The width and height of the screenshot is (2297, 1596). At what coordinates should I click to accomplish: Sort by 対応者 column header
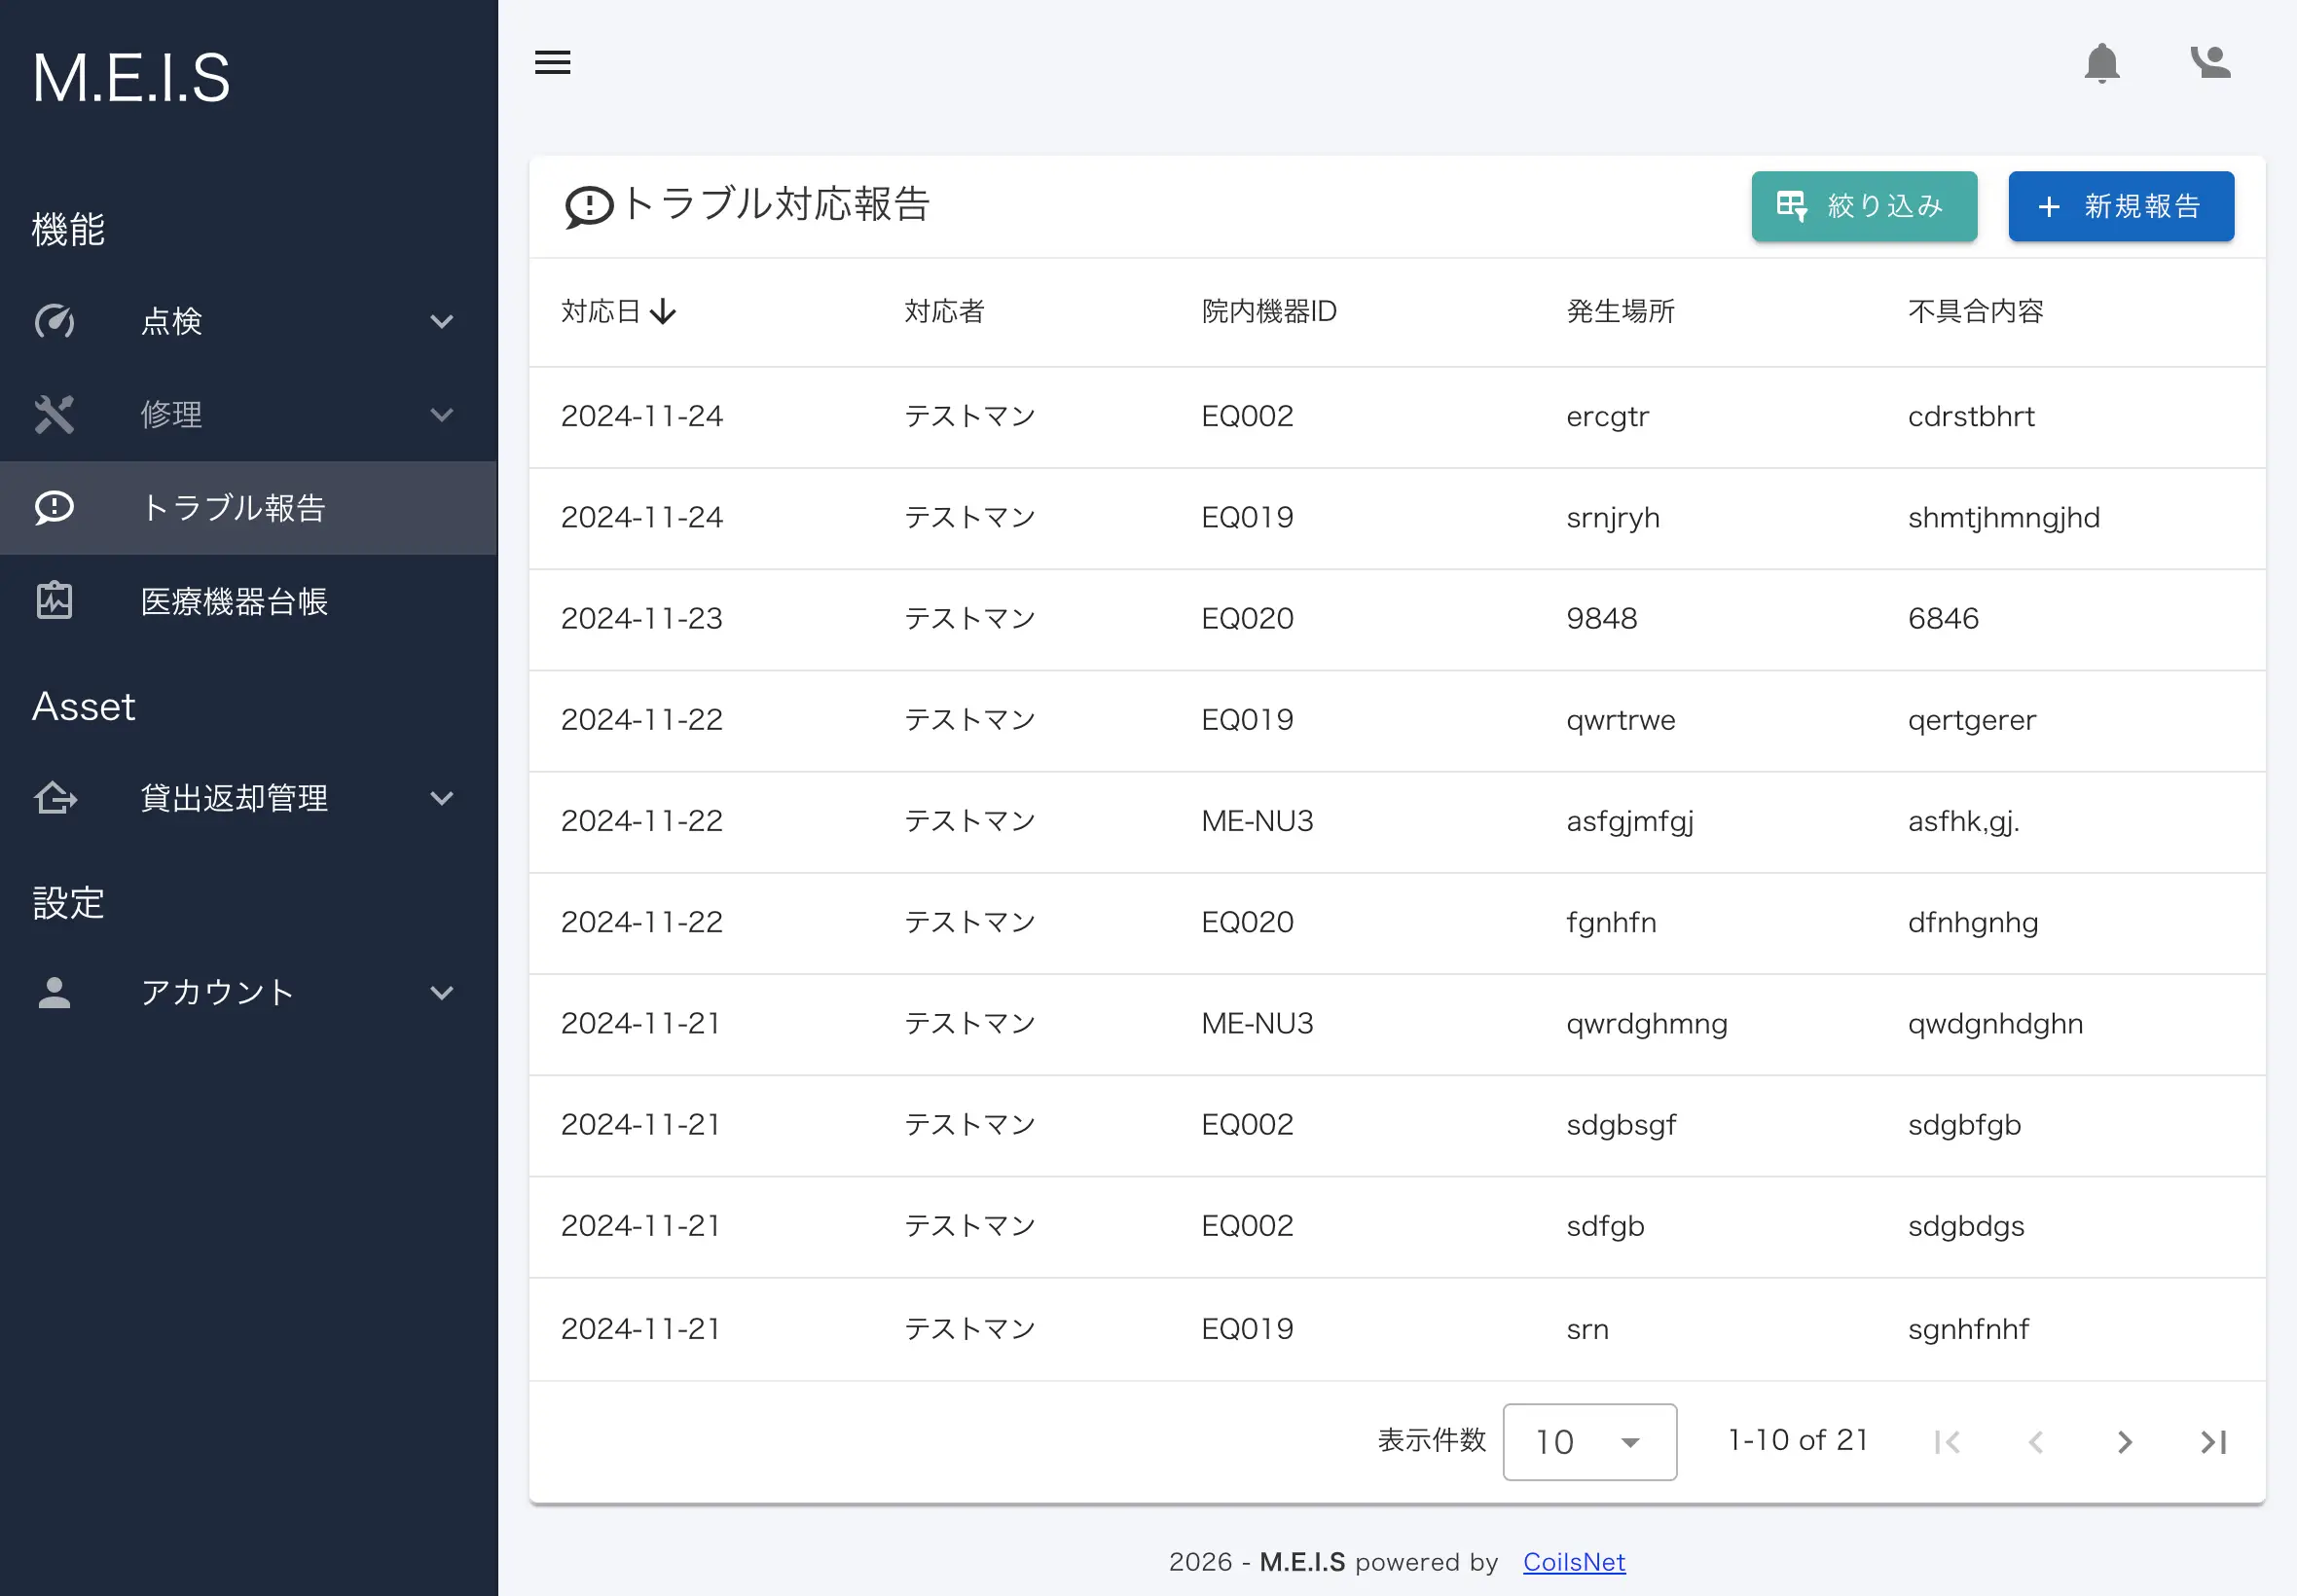[944, 312]
